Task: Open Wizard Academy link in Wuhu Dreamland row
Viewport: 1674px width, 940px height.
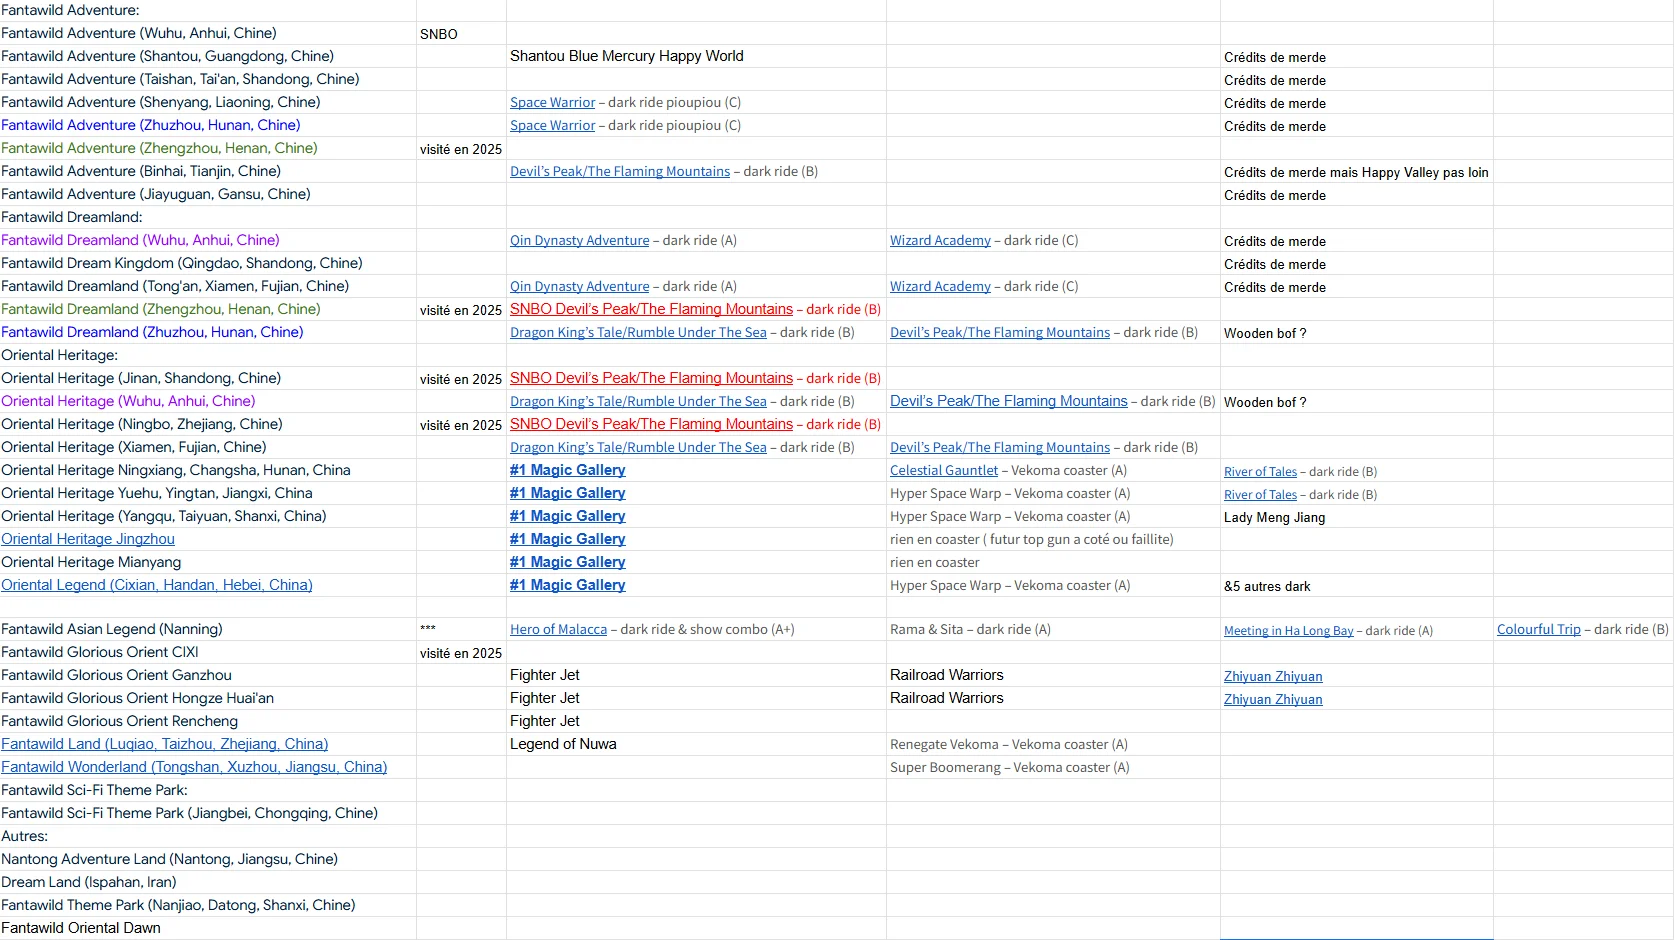Action: click(940, 240)
